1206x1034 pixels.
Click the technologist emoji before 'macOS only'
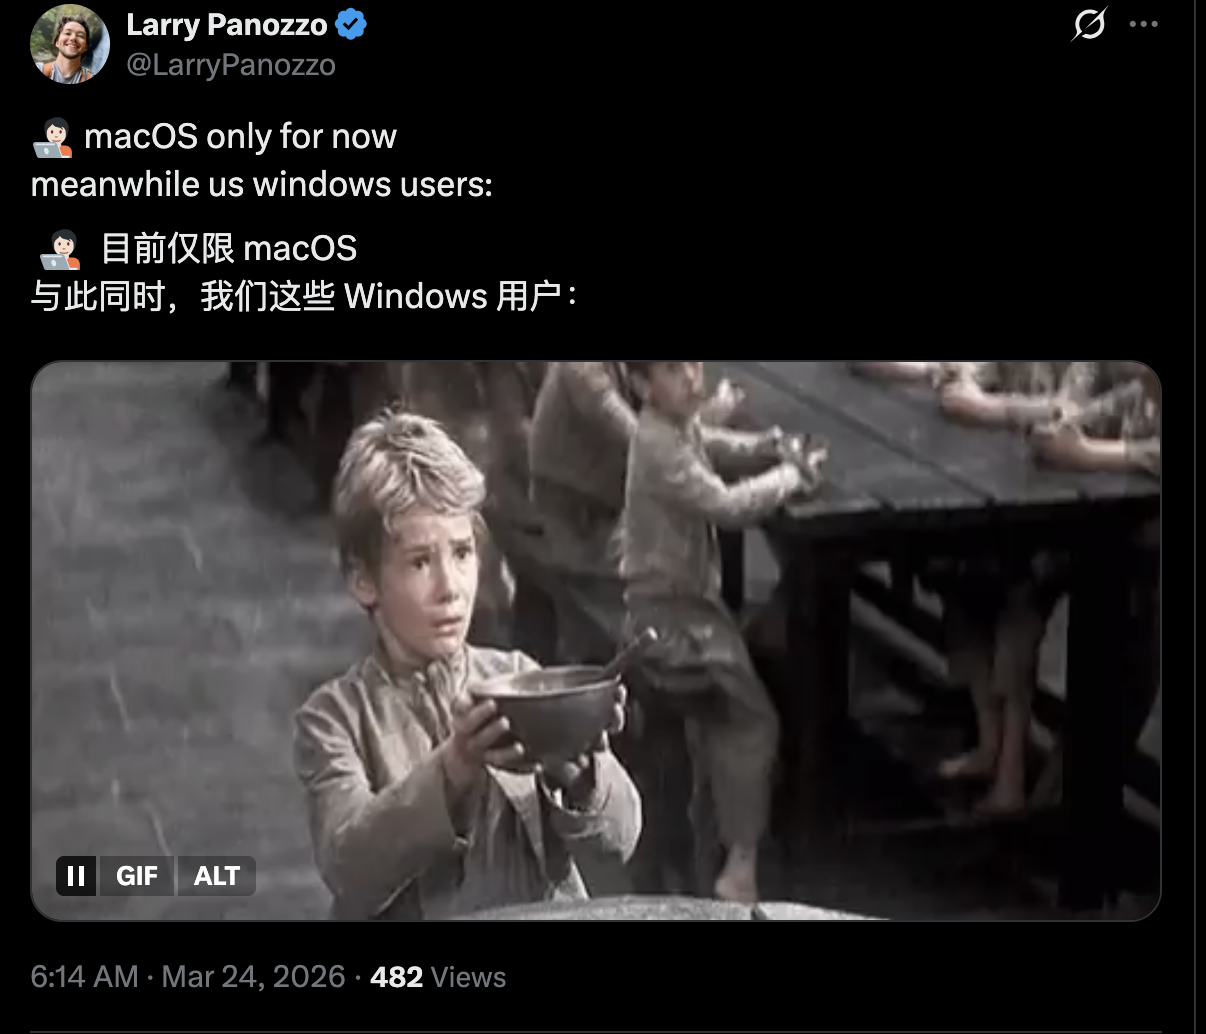click(x=52, y=137)
